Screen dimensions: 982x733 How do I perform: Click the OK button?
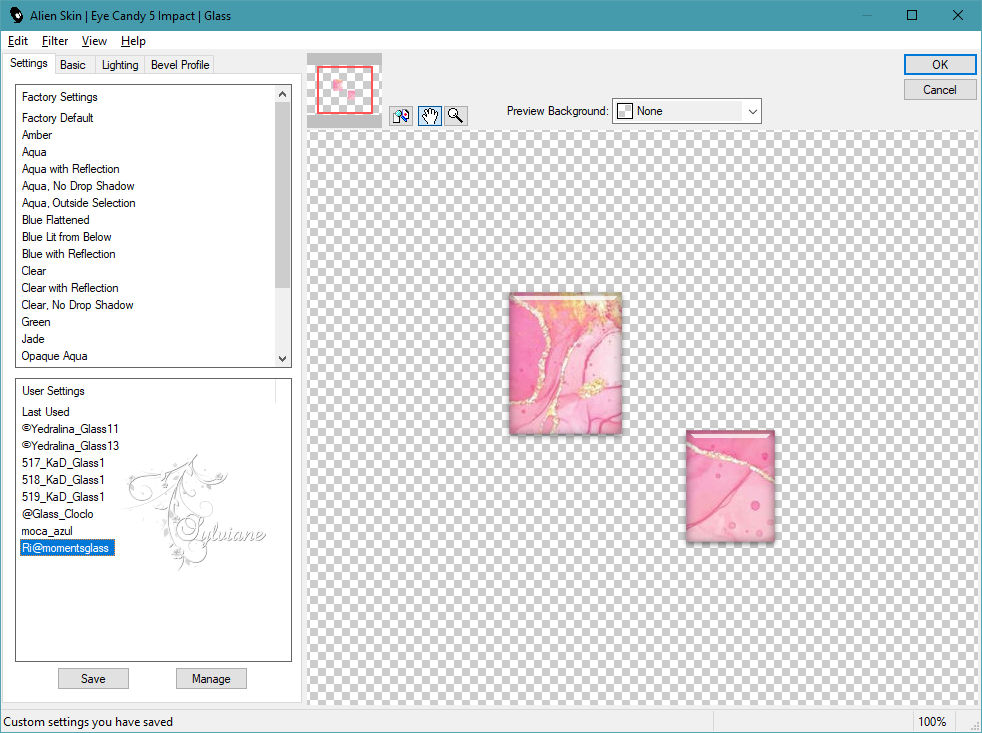(939, 65)
